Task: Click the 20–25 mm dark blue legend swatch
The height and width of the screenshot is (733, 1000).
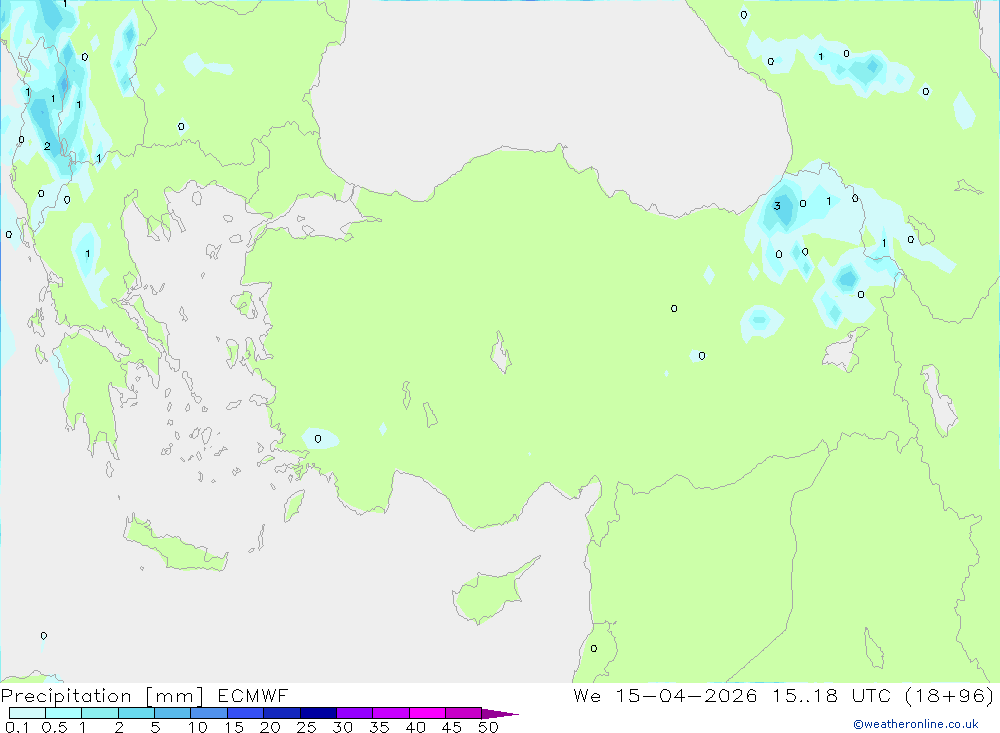Action: 281,713
